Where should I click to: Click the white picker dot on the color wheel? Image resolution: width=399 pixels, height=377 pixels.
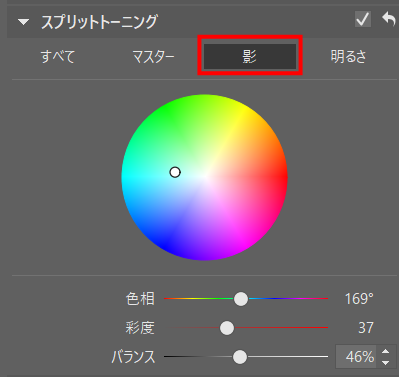(175, 172)
